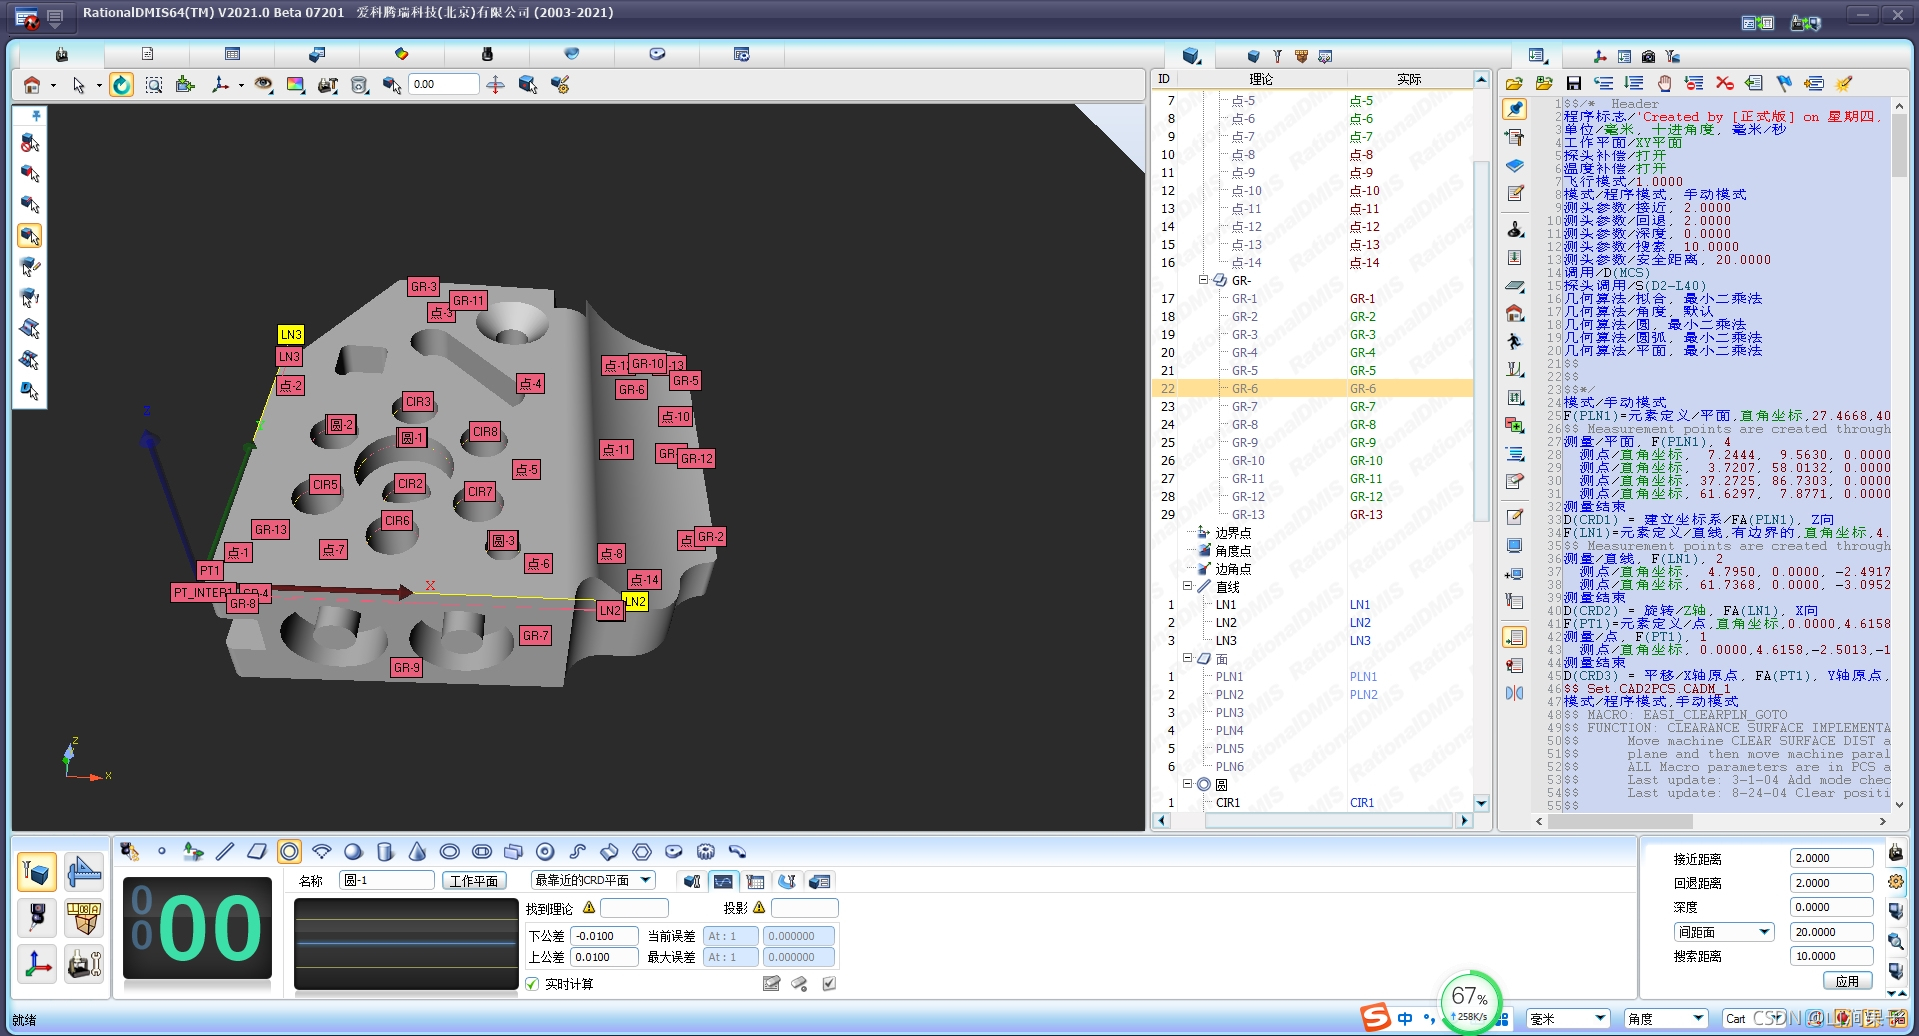
Task: Switch to the CMM machine tab in top ribbon
Action: tap(62, 54)
